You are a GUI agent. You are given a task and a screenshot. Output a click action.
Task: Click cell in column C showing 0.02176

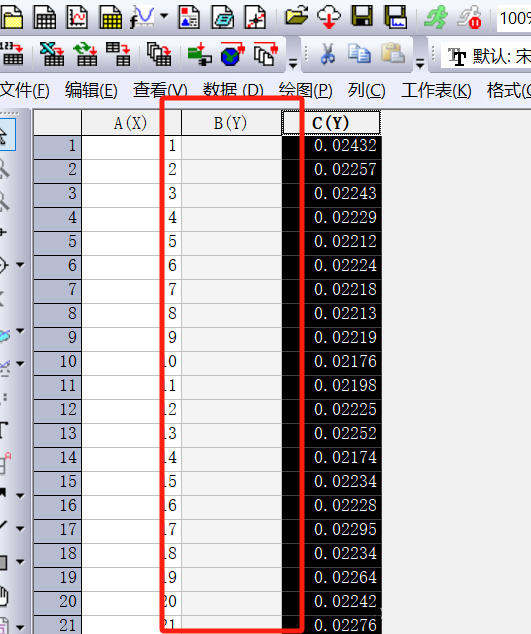tap(331, 362)
